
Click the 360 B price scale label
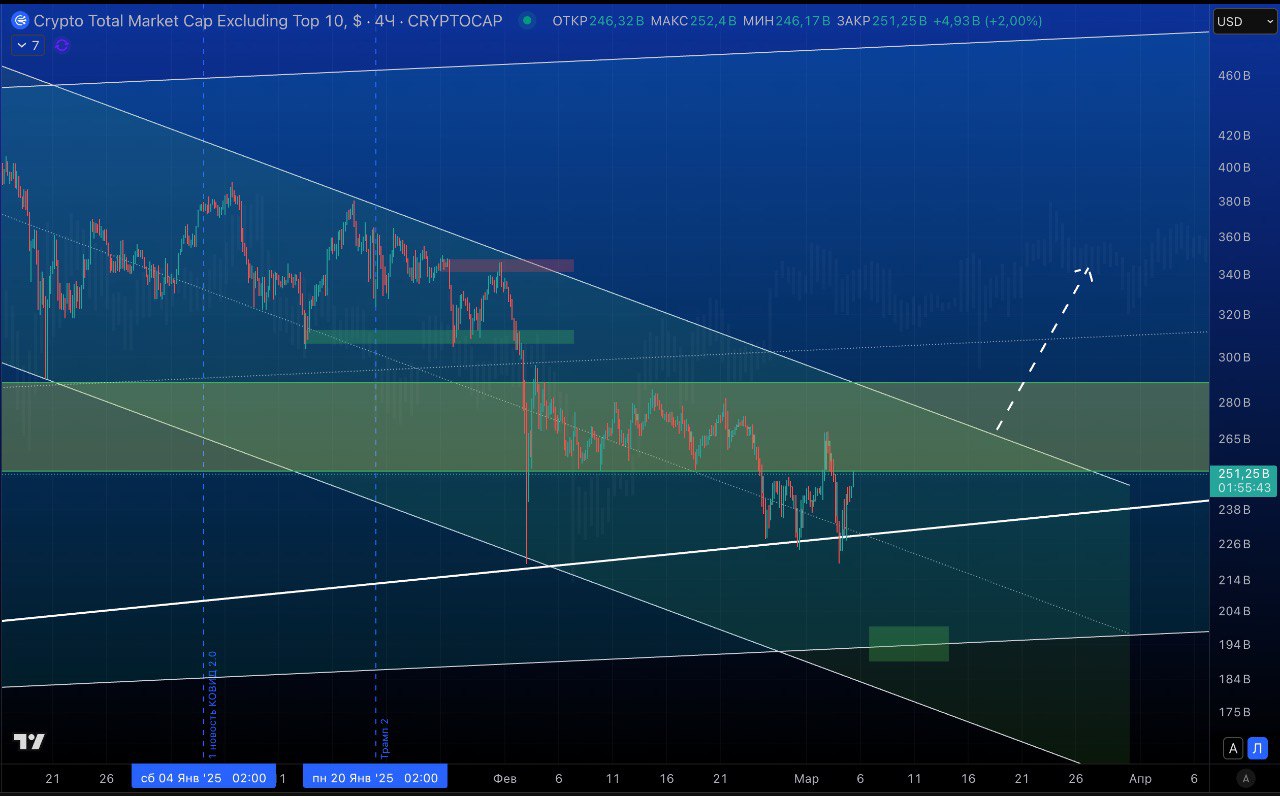click(x=1233, y=237)
